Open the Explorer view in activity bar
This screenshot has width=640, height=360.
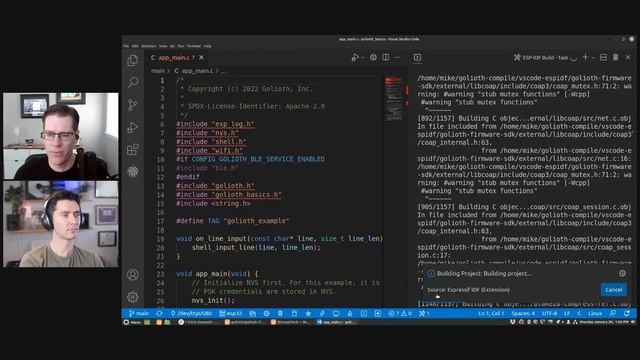(x=133, y=60)
